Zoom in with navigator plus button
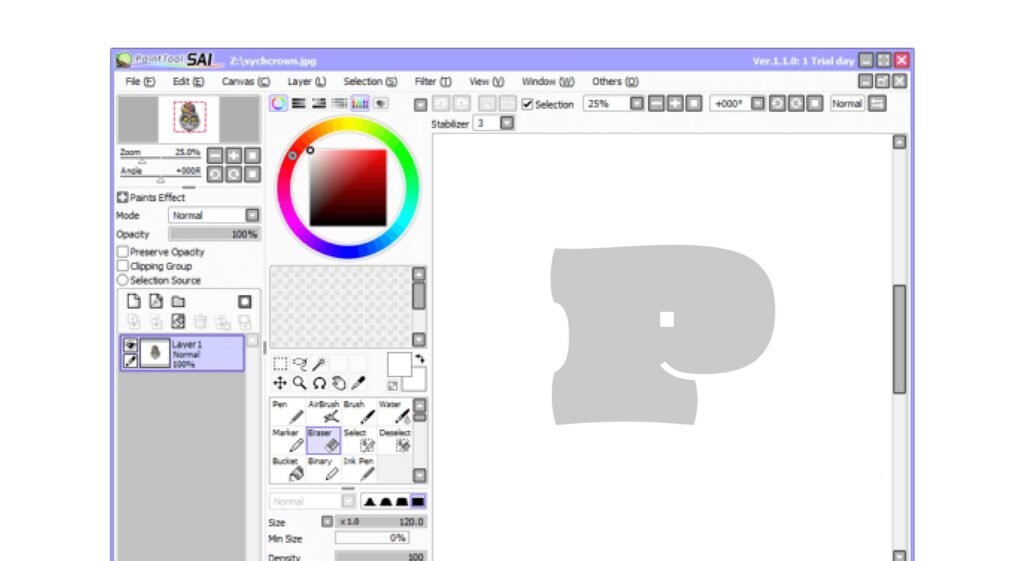The height and width of the screenshot is (561, 1024). coord(234,155)
